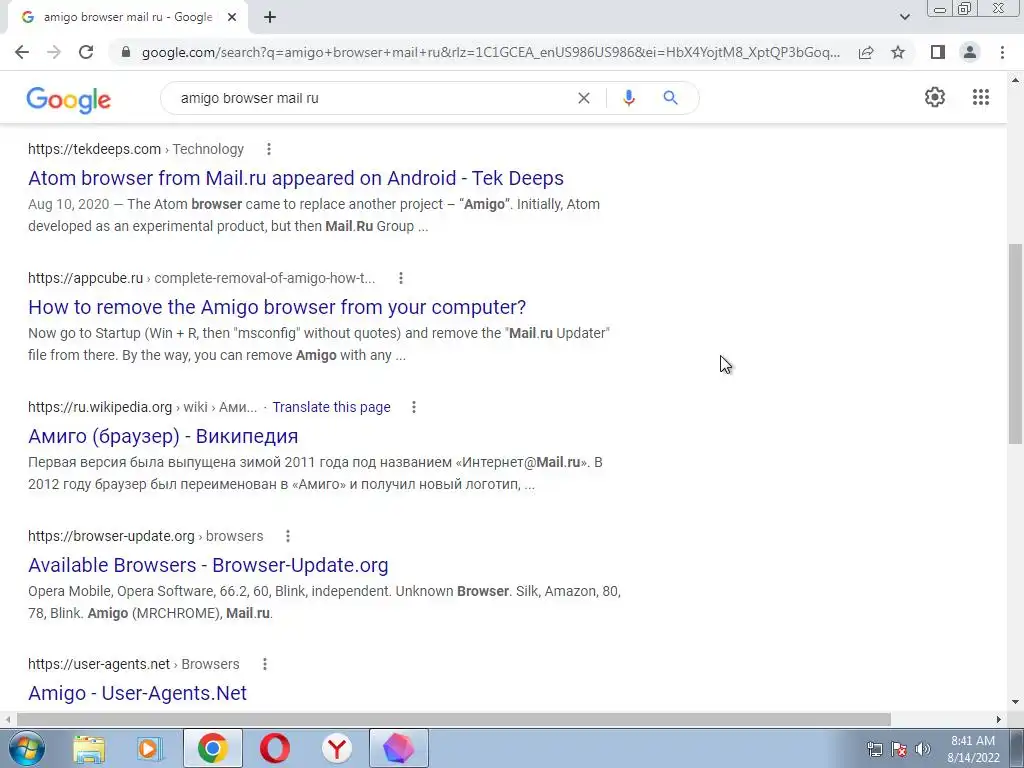Click the browser back arrow
The height and width of the screenshot is (768, 1024).
pos(22,52)
